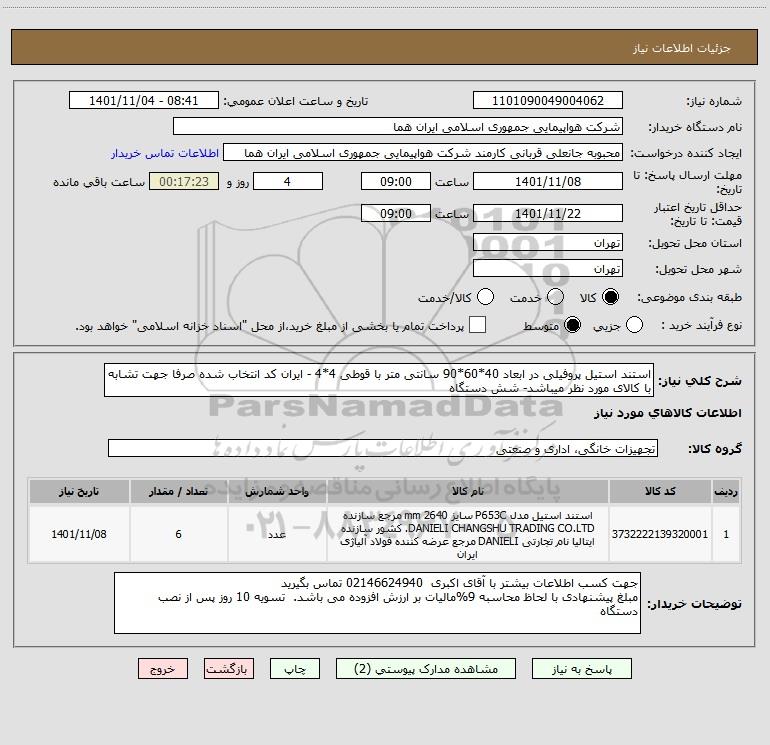
Task: Select جزیی purchase process radio
Action: (633, 325)
